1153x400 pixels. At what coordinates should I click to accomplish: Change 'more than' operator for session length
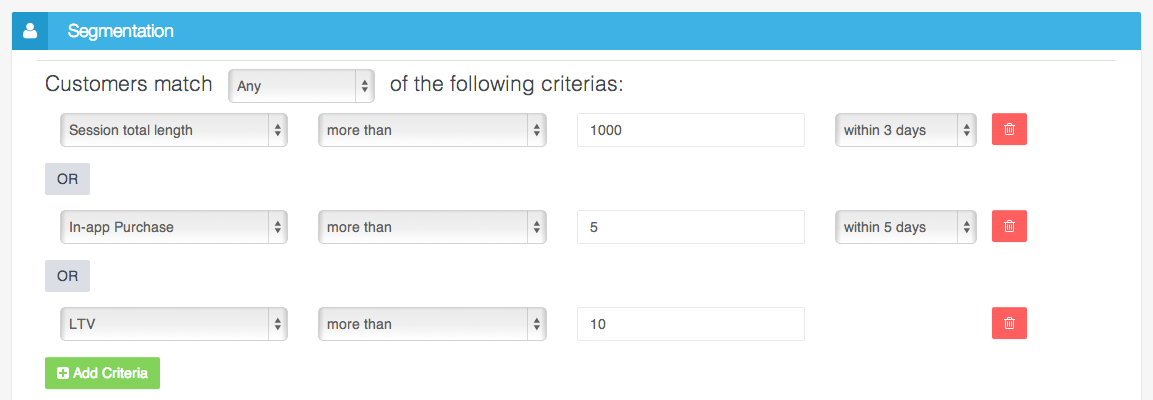click(x=432, y=130)
